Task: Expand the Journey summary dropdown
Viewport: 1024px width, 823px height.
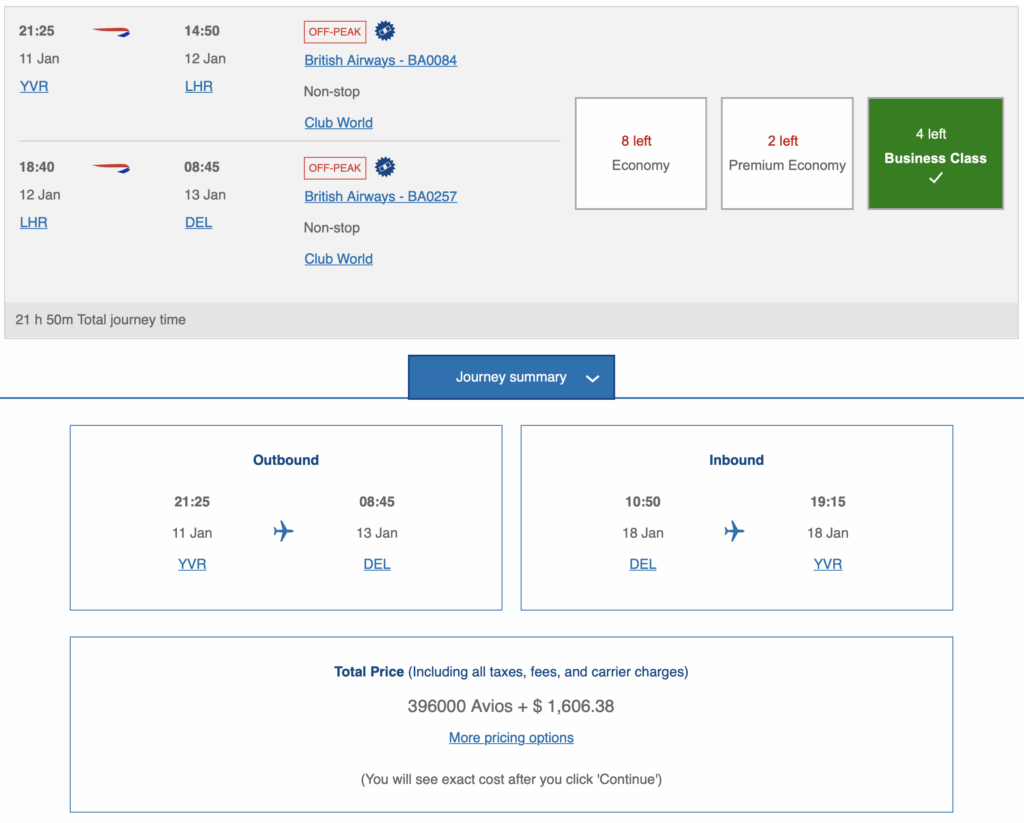Action: tap(511, 377)
